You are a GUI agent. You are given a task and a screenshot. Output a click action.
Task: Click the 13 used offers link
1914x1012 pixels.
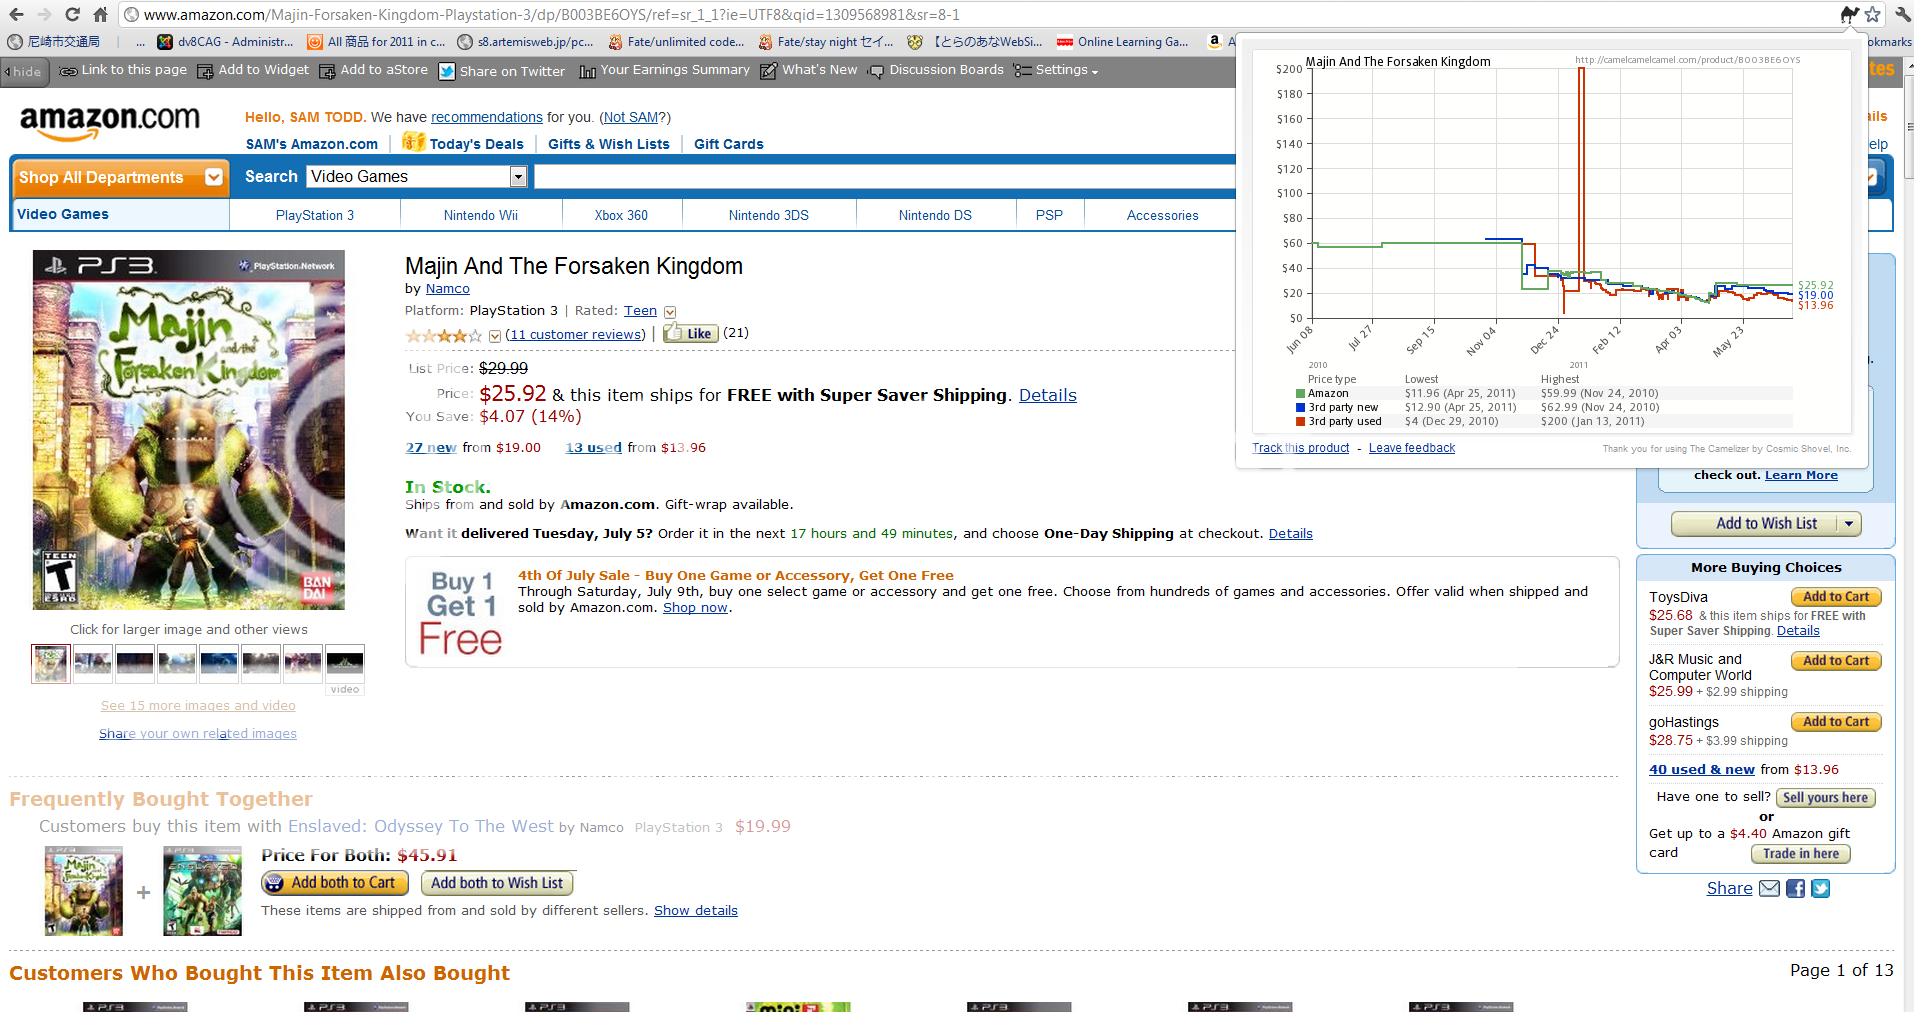594,447
